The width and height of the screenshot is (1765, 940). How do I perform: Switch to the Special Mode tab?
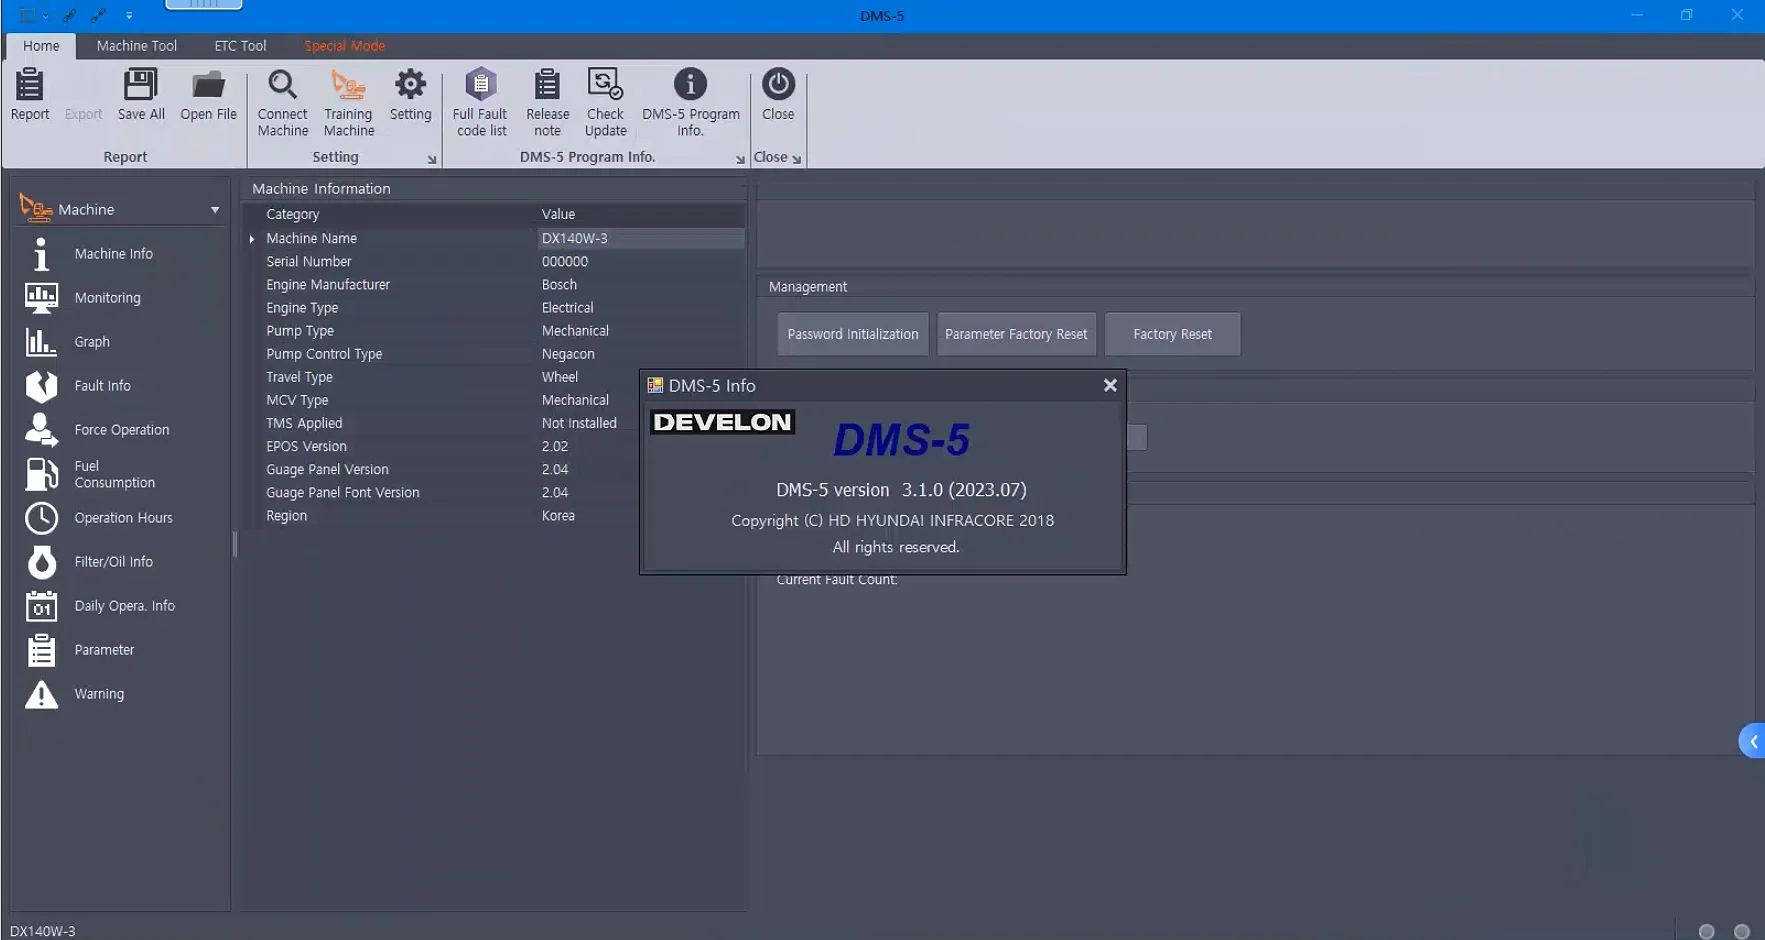click(344, 46)
